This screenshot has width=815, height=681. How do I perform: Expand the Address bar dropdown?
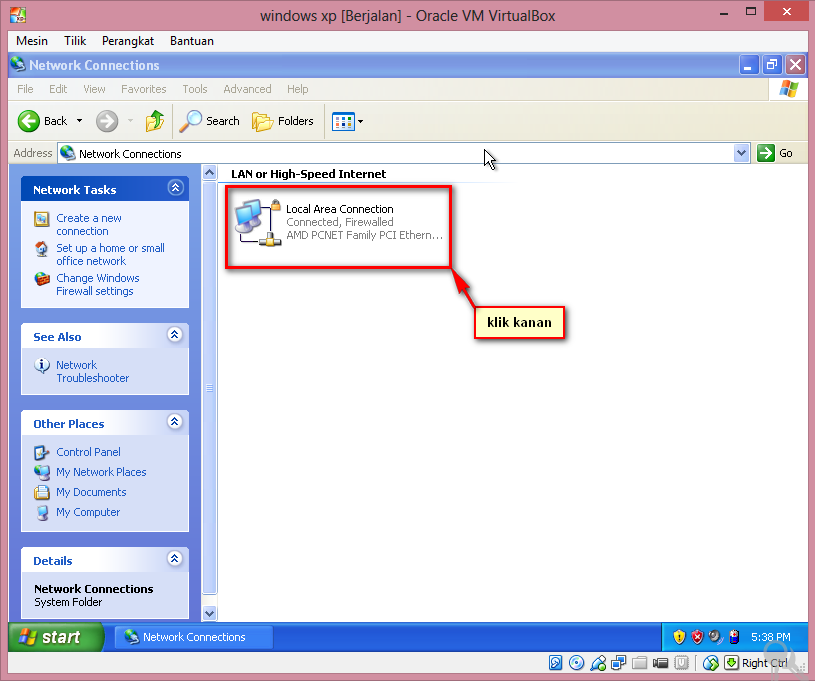point(742,153)
